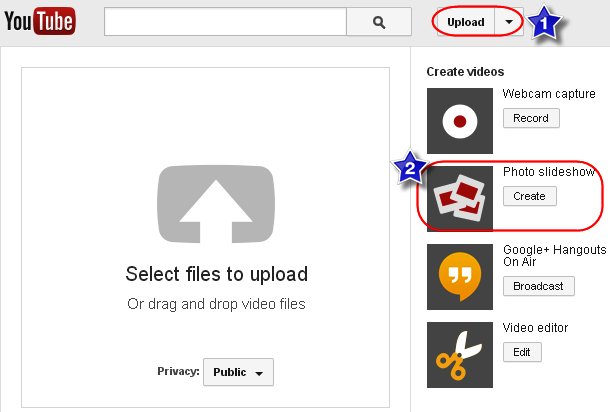Click the Photo slideshow label

pos(549,172)
